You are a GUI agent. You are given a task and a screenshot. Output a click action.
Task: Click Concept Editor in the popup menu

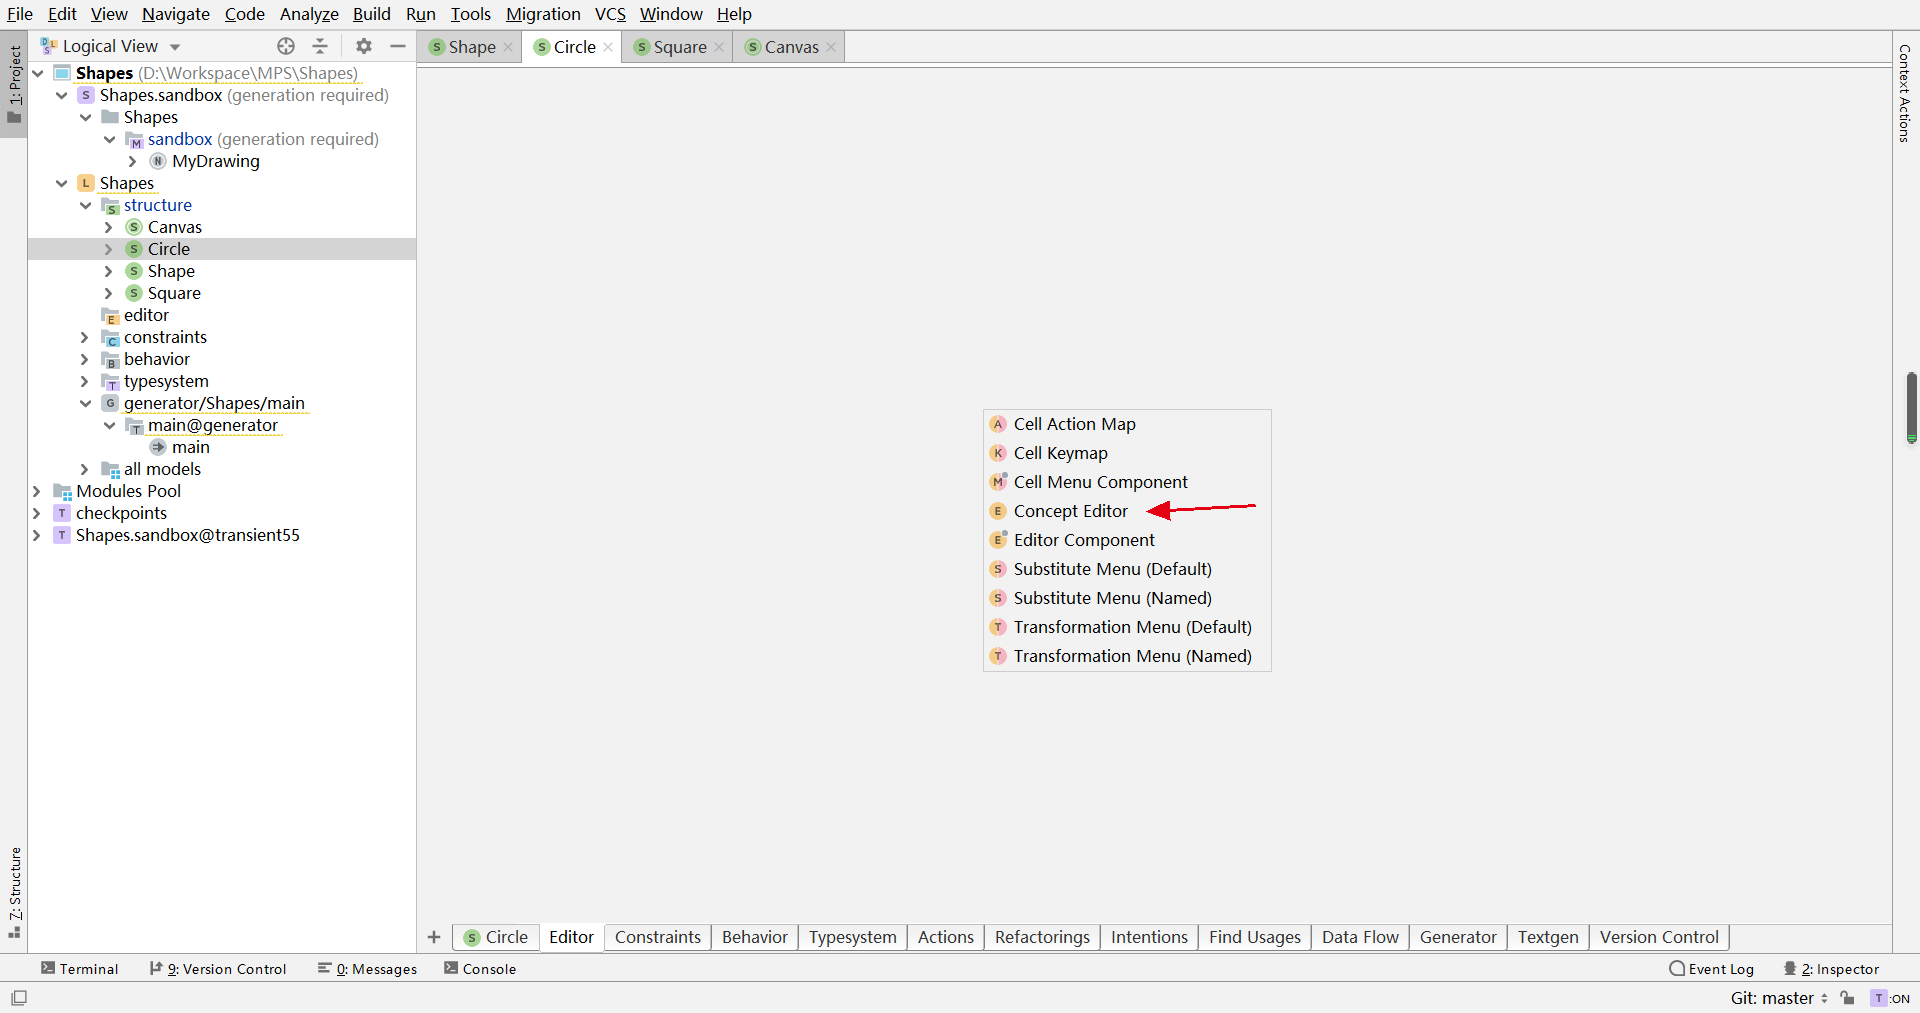coord(1069,510)
